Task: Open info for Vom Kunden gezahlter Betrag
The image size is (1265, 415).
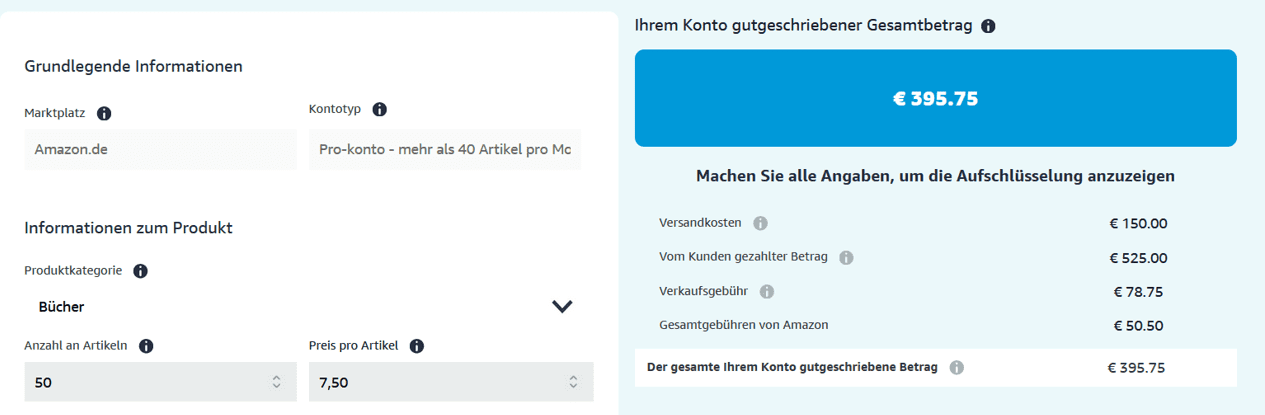Action: [x=846, y=257]
